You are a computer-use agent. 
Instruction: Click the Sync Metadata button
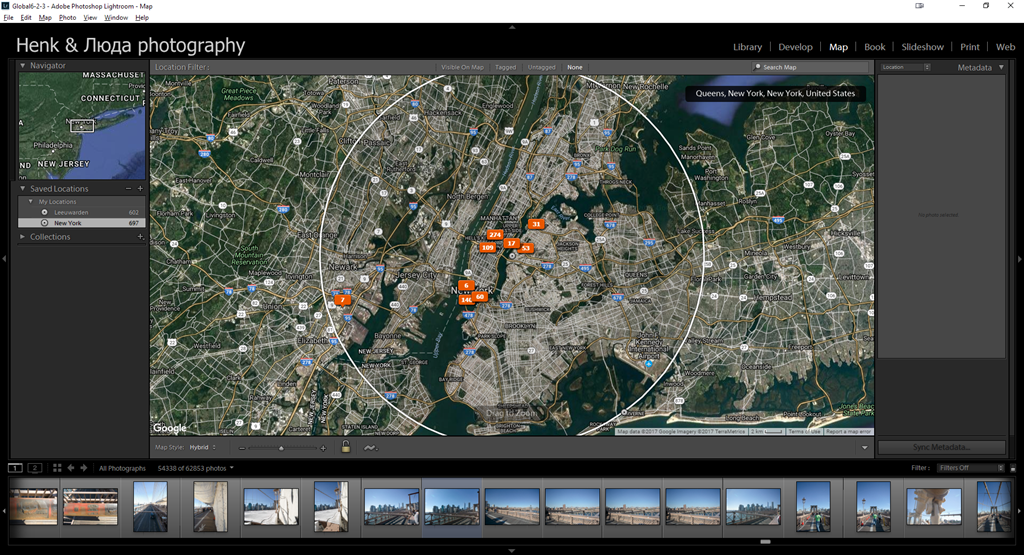coord(941,447)
